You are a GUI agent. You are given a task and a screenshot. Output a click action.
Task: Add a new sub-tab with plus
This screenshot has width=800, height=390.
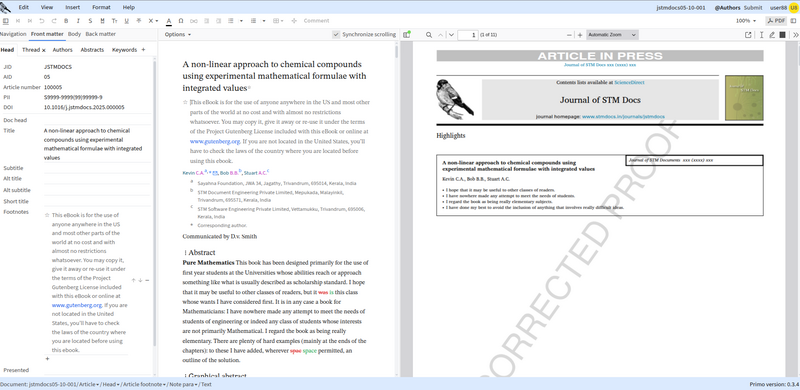click(x=143, y=50)
